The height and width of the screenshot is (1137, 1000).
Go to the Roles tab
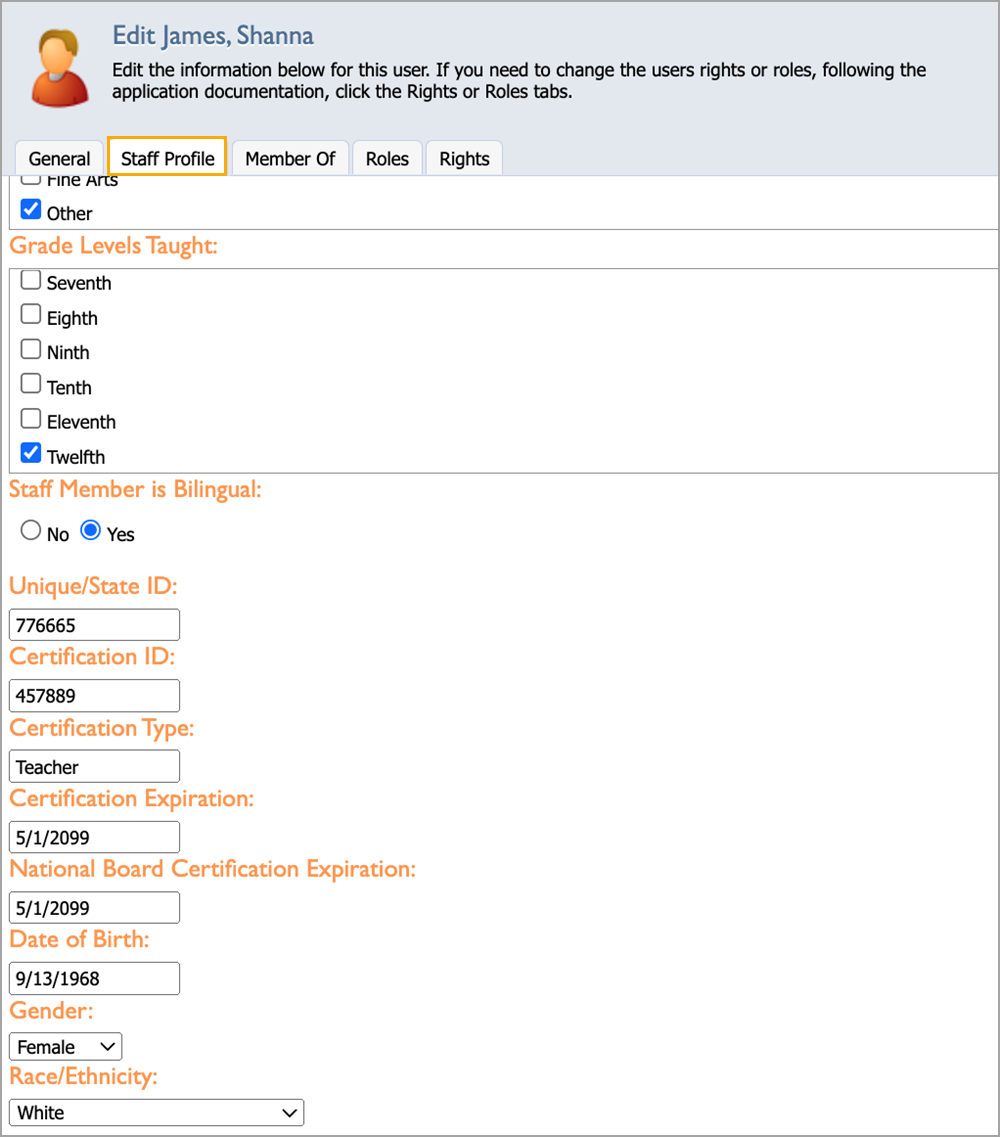click(387, 159)
